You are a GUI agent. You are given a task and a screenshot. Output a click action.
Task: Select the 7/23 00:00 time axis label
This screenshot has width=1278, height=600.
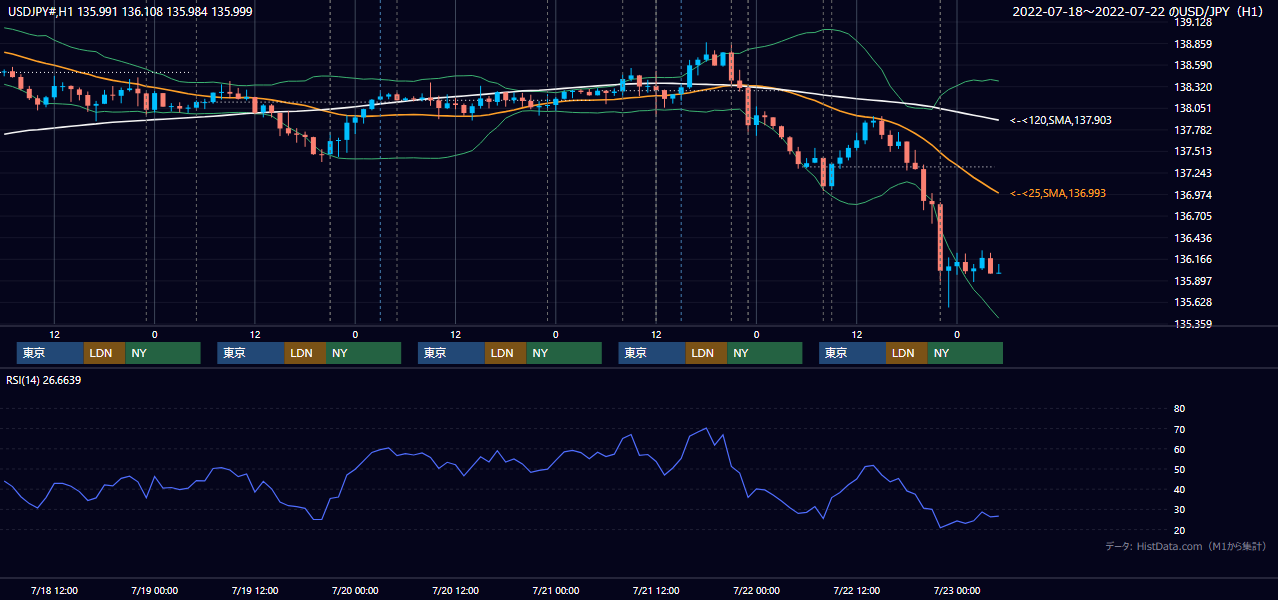tap(957, 590)
